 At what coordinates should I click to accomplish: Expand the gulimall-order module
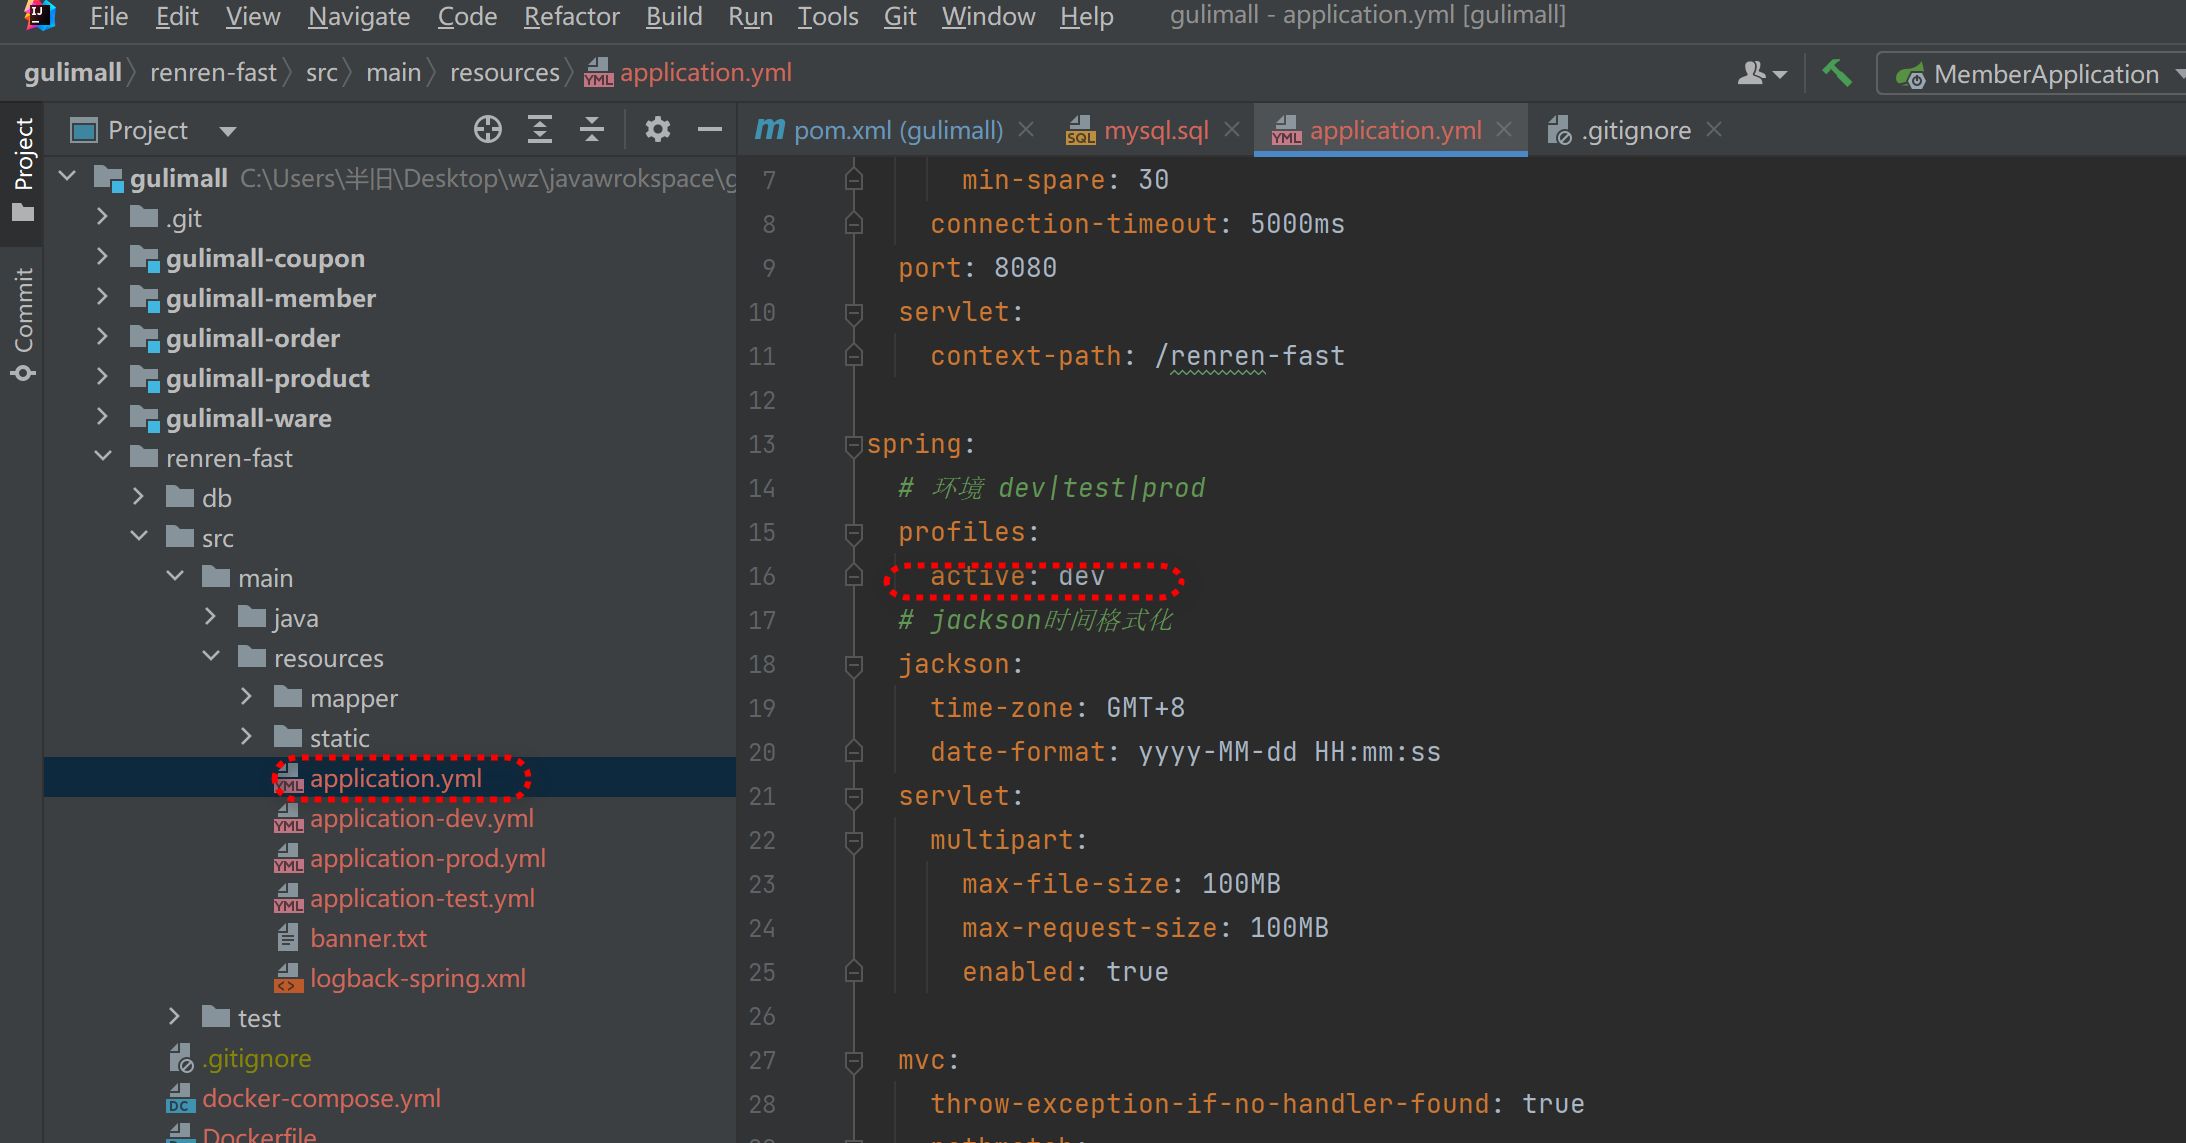[102, 337]
